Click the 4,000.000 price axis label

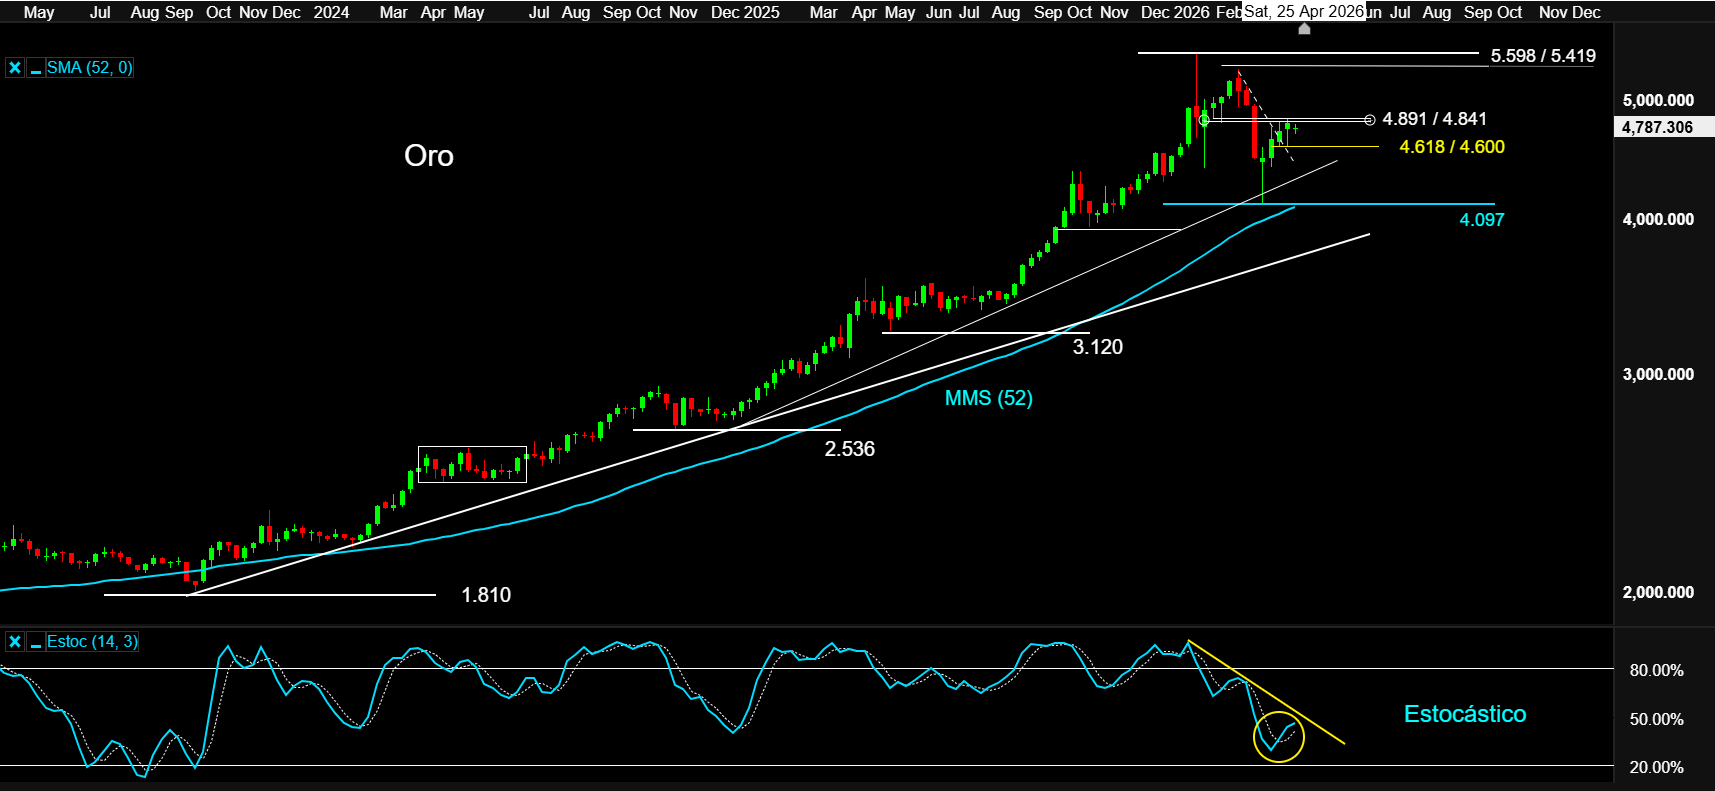(1658, 219)
